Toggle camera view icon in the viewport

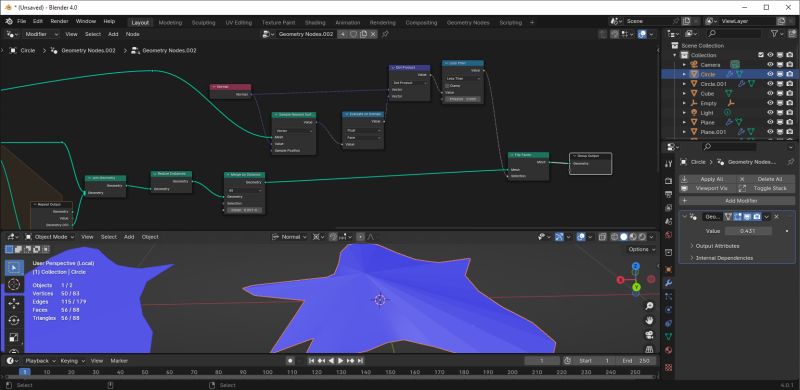[x=649, y=335]
